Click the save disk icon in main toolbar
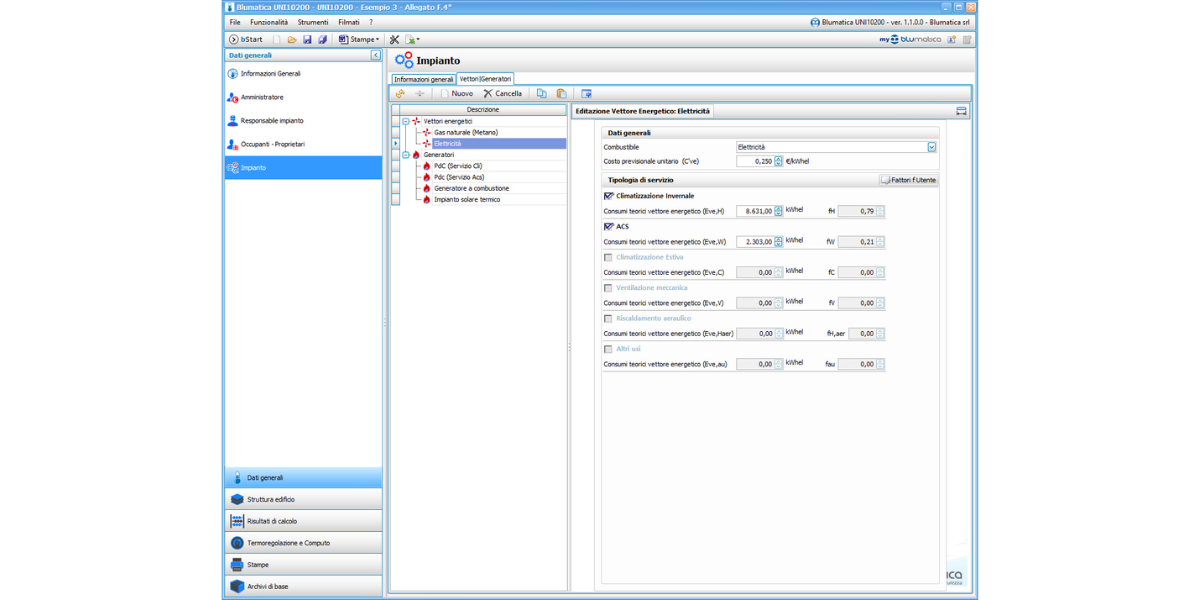 (307, 40)
